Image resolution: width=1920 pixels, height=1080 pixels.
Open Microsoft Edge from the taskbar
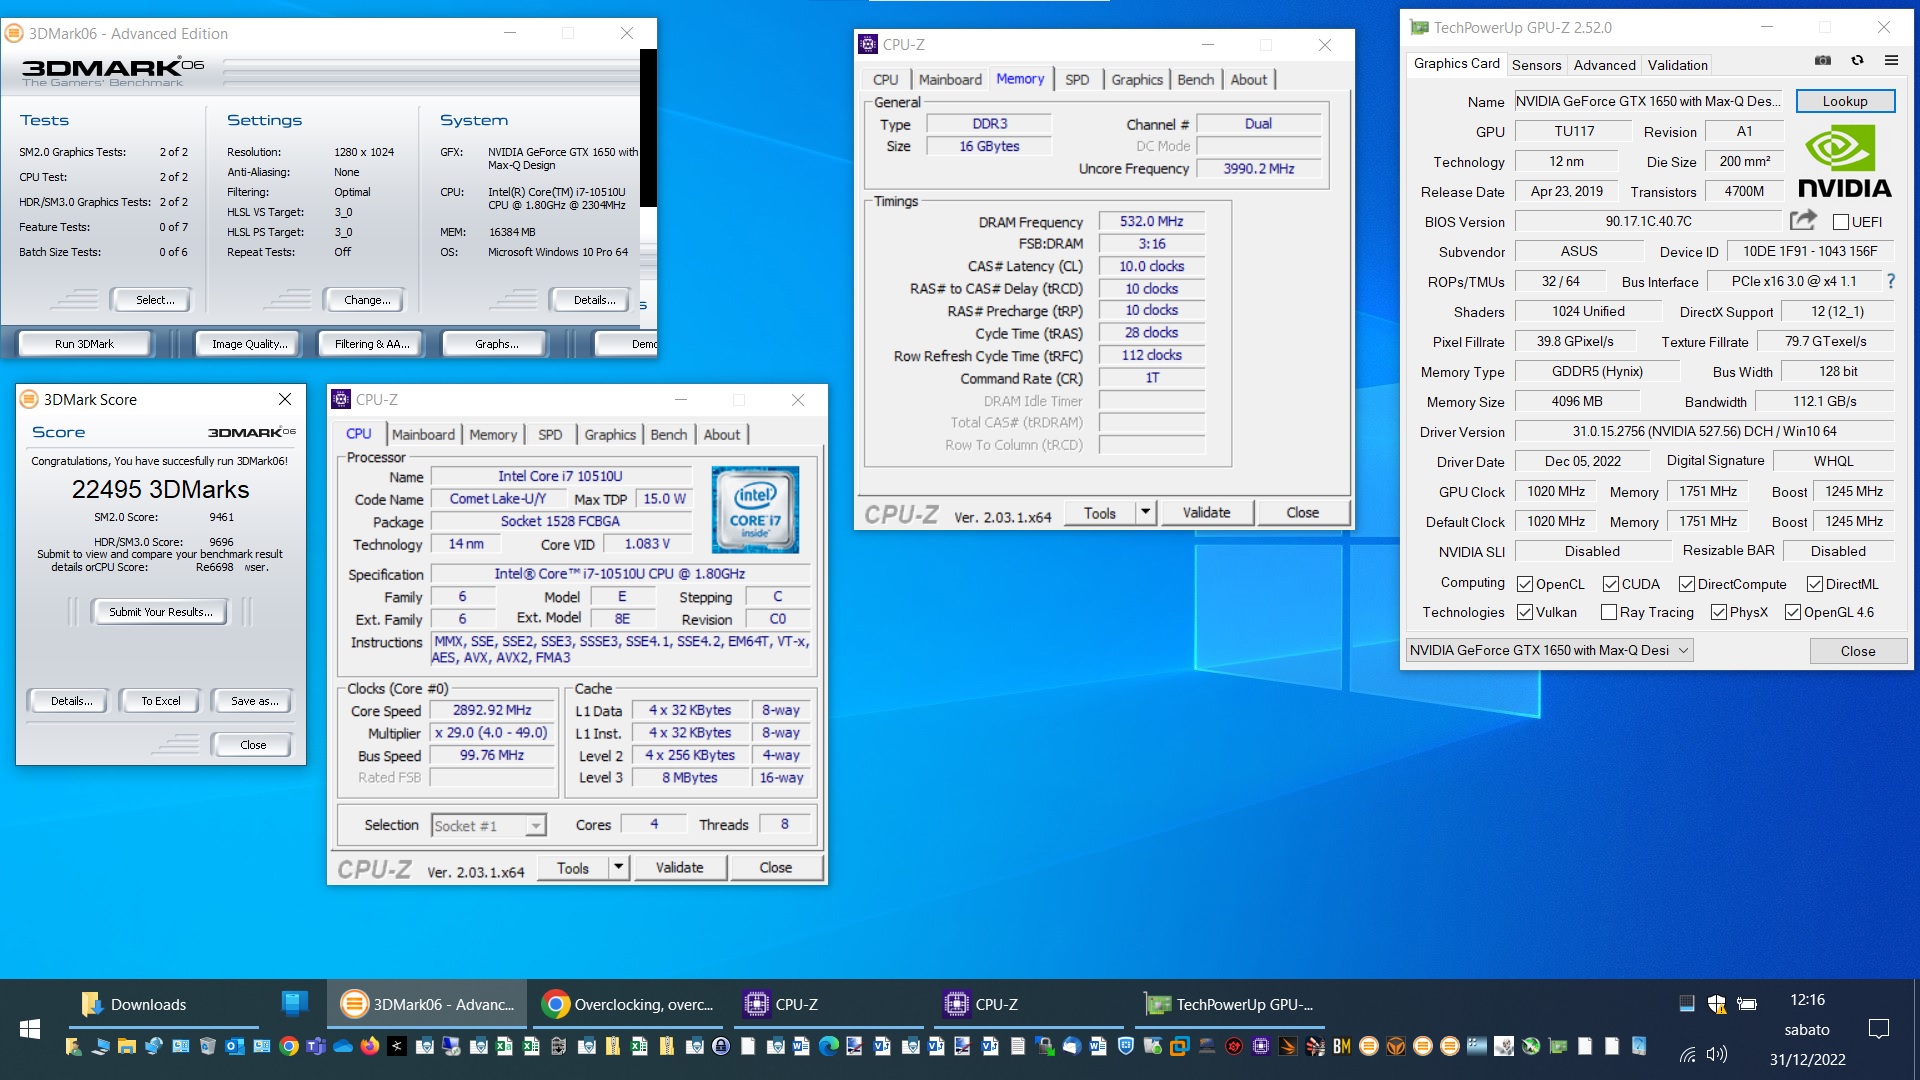pos(828,1046)
